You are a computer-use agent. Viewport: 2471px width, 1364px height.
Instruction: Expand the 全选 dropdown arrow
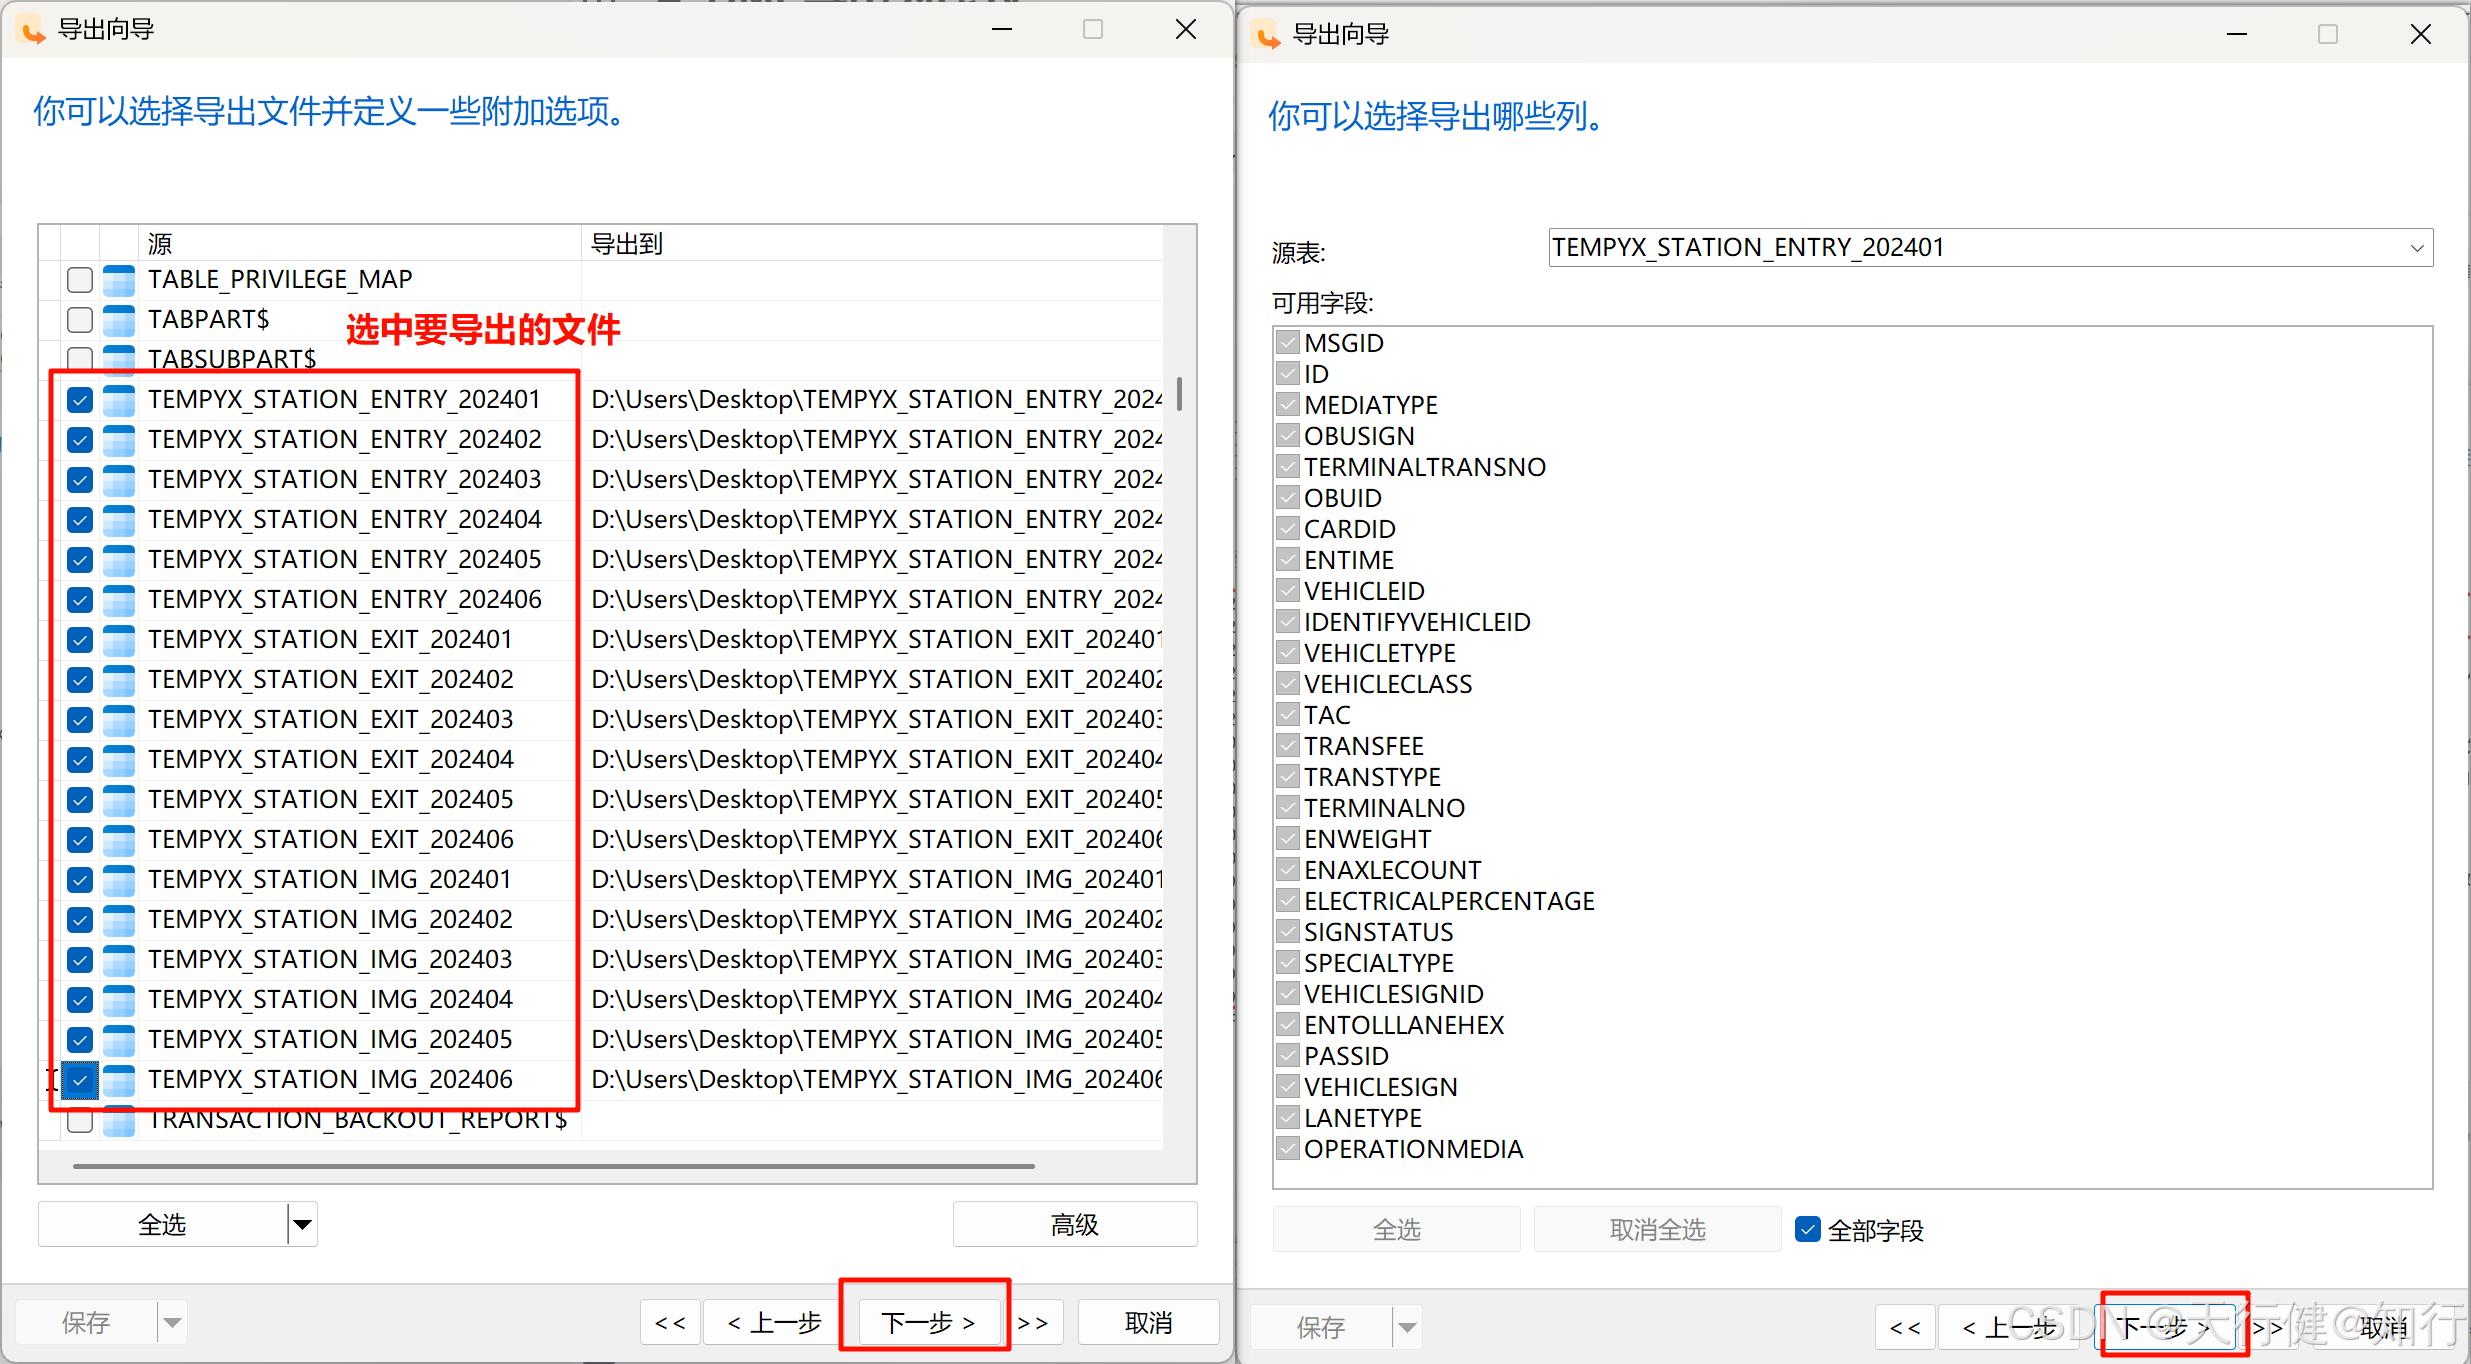click(x=302, y=1224)
